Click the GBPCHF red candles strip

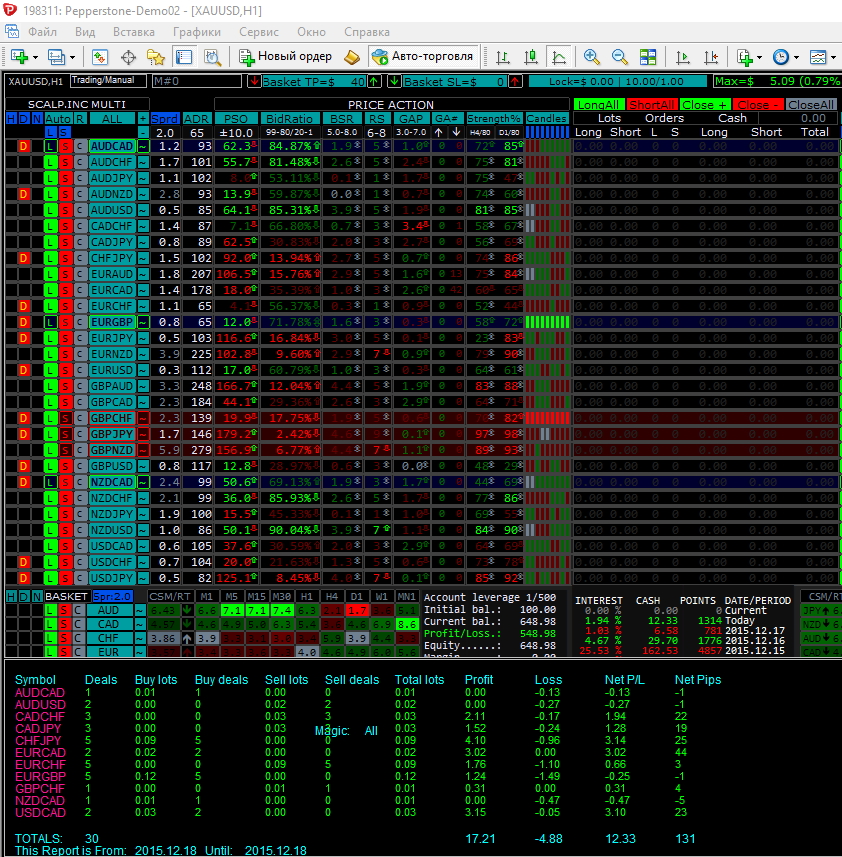click(547, 418)
